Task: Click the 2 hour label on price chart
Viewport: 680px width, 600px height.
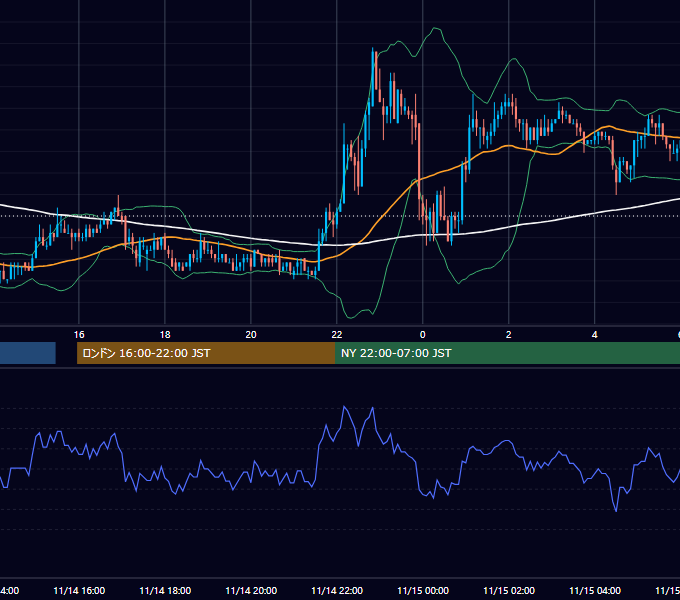Action: [508, 335]
